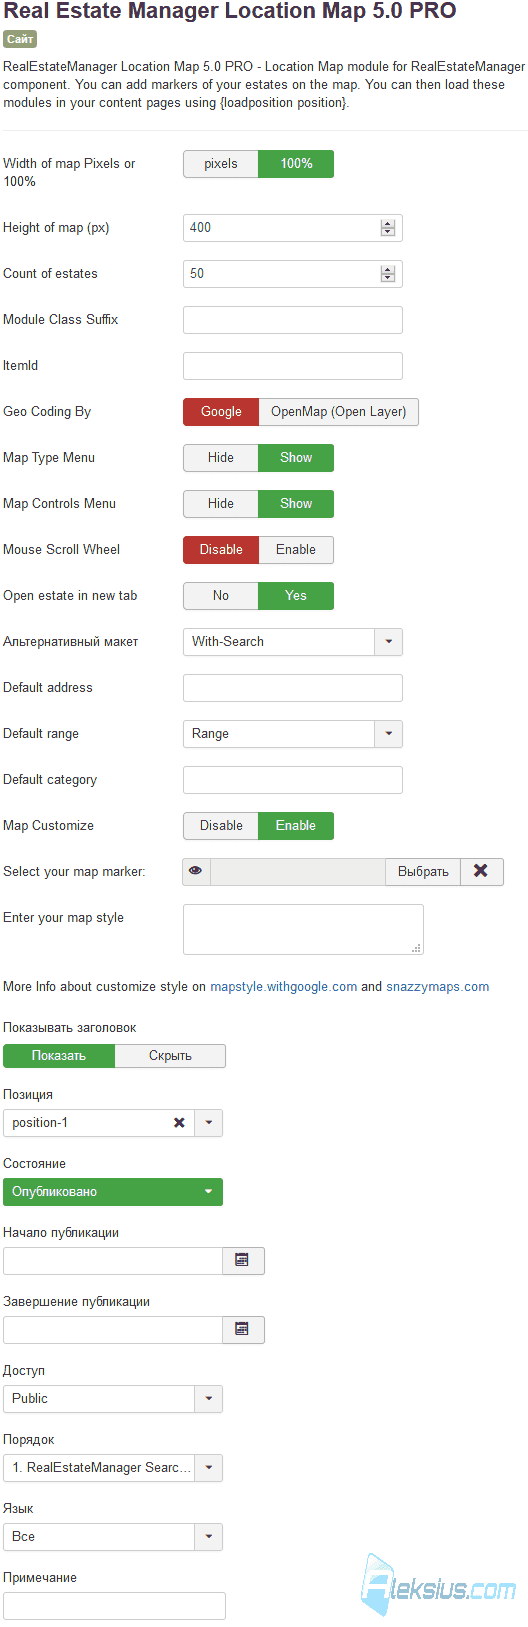The image size is (528, 1627).
Task: Increase Height of map value
Action: point(388,224)
